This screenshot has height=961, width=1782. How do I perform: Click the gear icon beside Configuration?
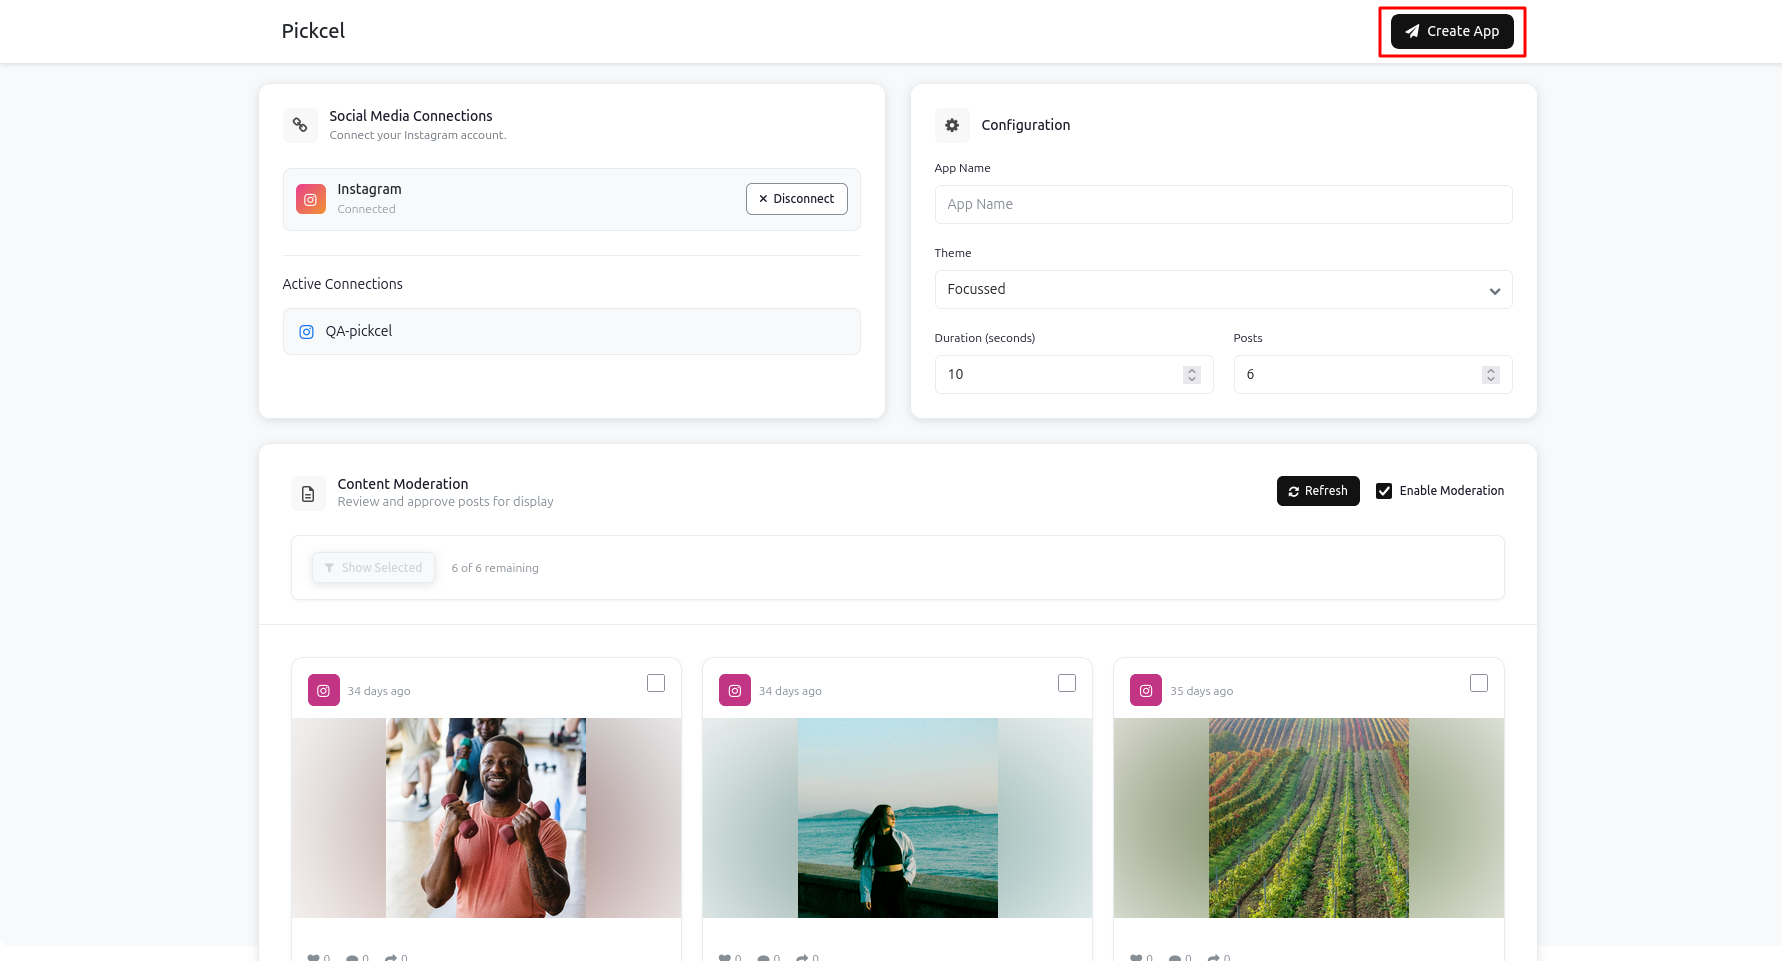coord(952,124)
